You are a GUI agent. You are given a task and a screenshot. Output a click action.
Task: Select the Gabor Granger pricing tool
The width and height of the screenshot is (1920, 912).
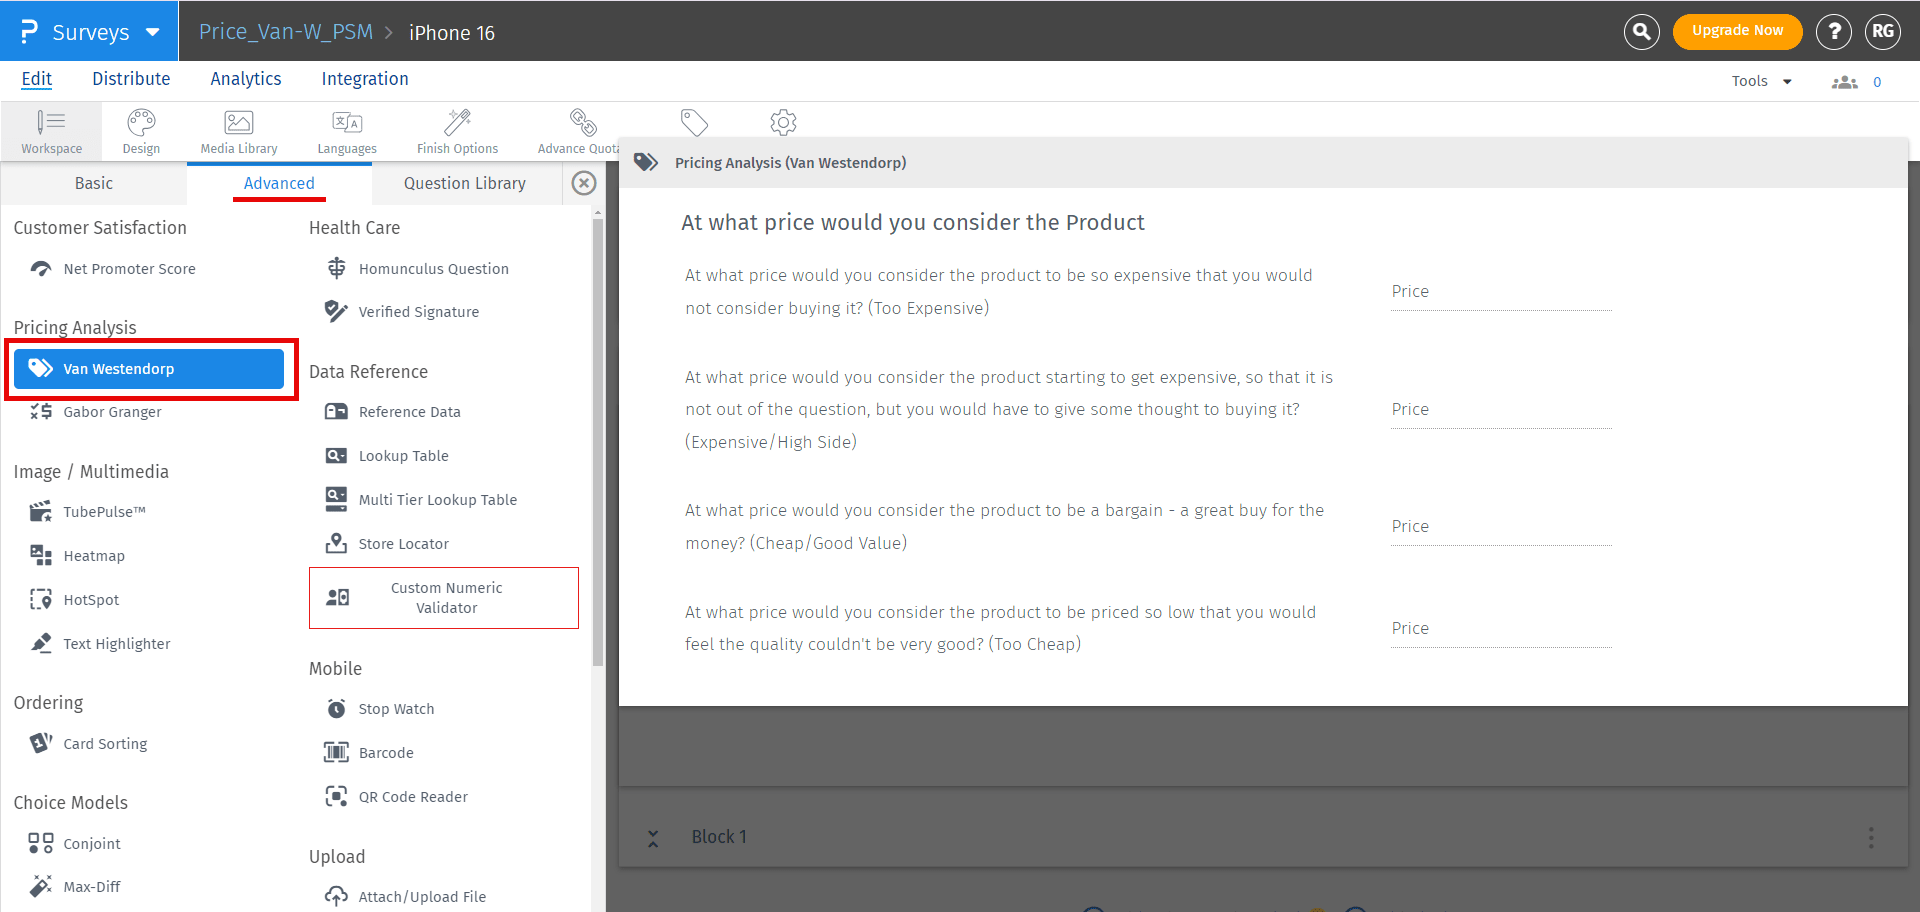pyautogui.click(x=109, y=411)
